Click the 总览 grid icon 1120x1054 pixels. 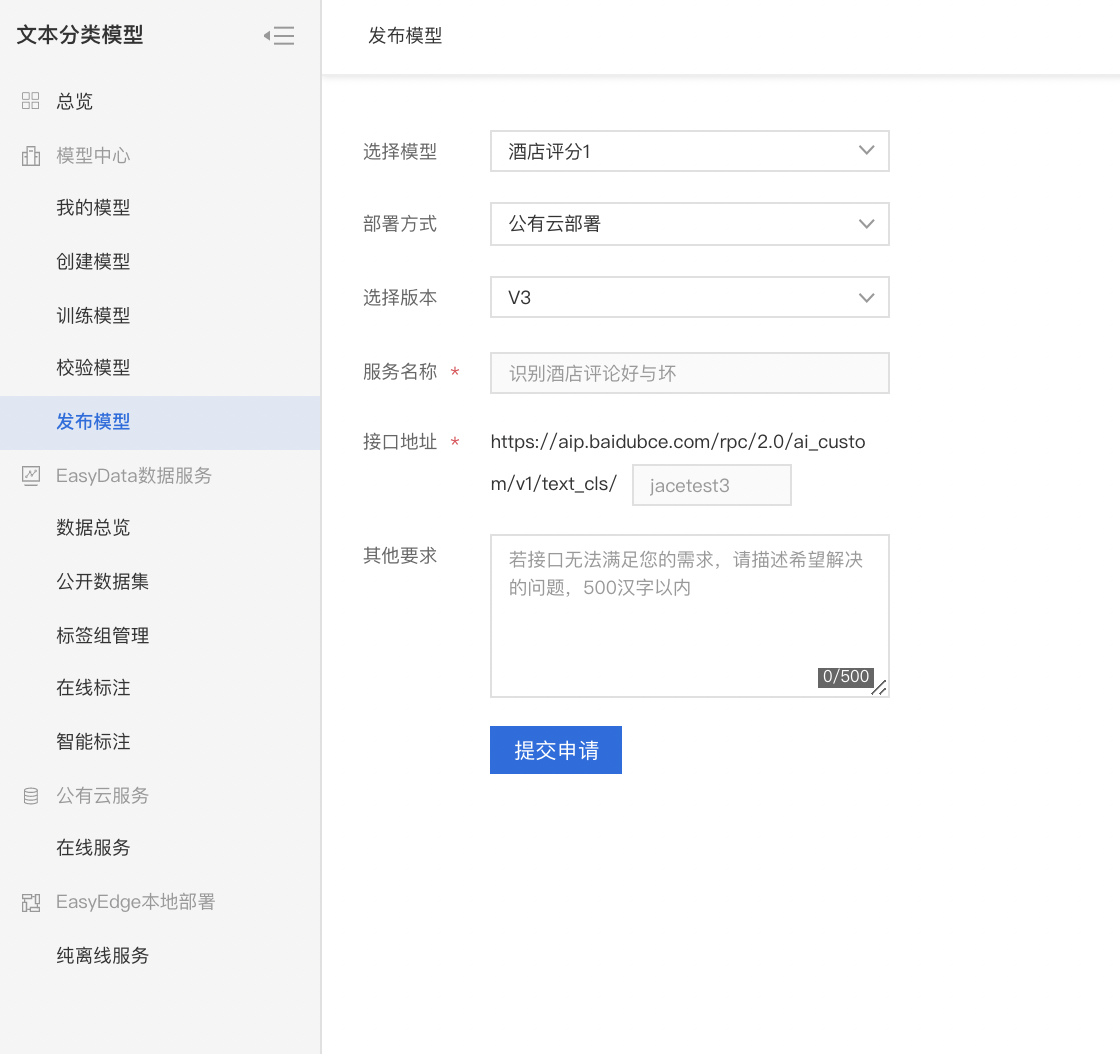tap(31, 101)
